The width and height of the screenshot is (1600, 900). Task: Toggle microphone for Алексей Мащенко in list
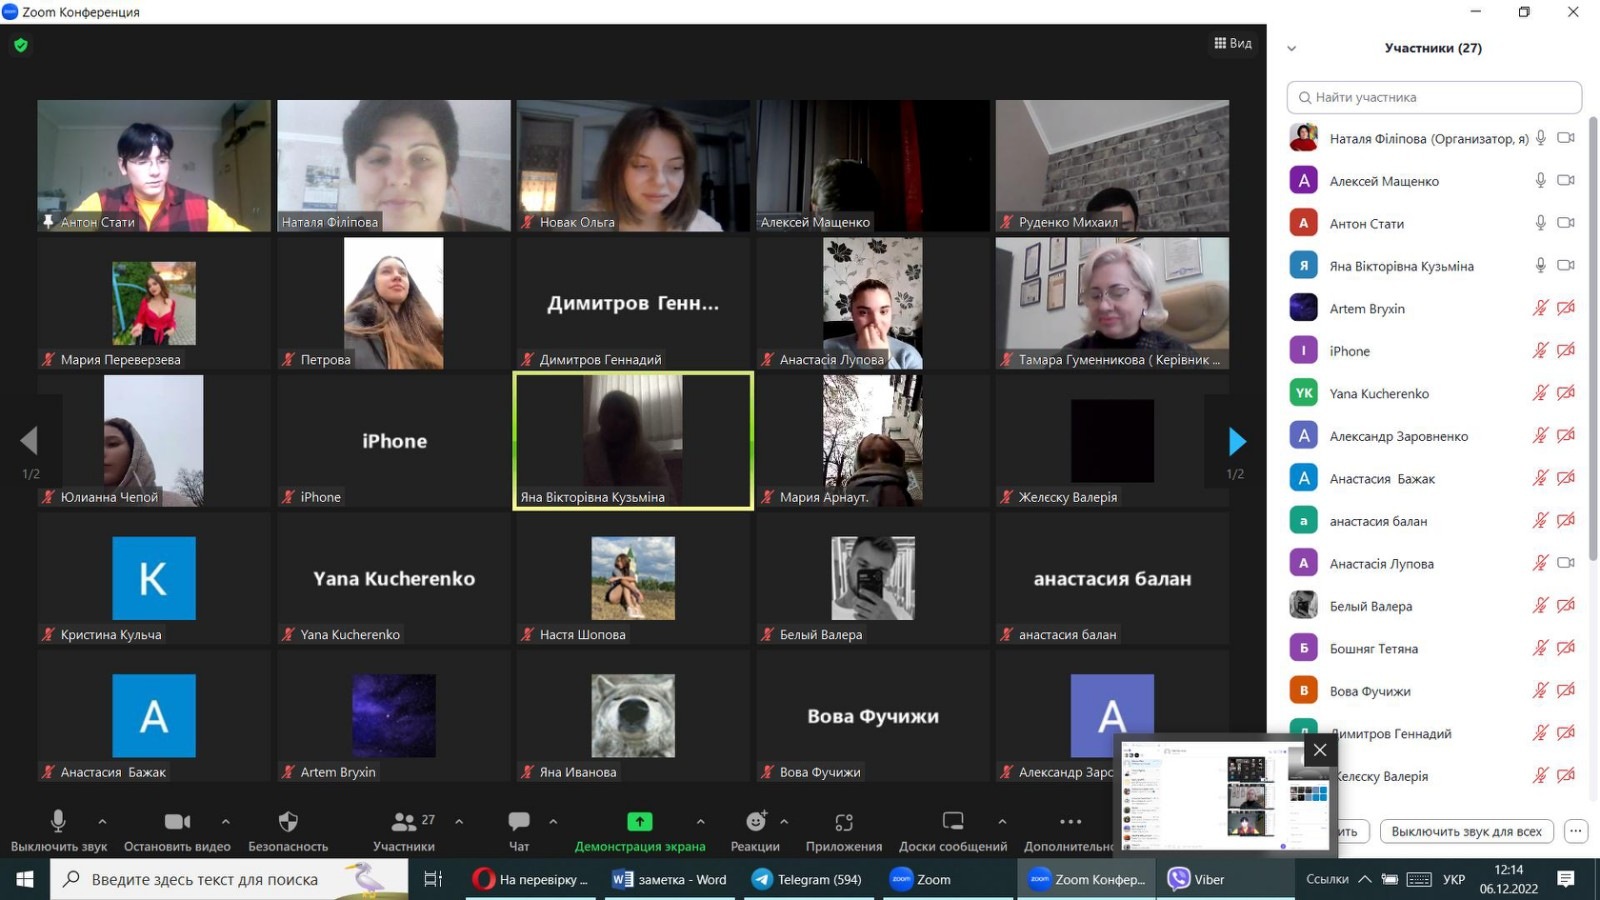coord(1540,181)
